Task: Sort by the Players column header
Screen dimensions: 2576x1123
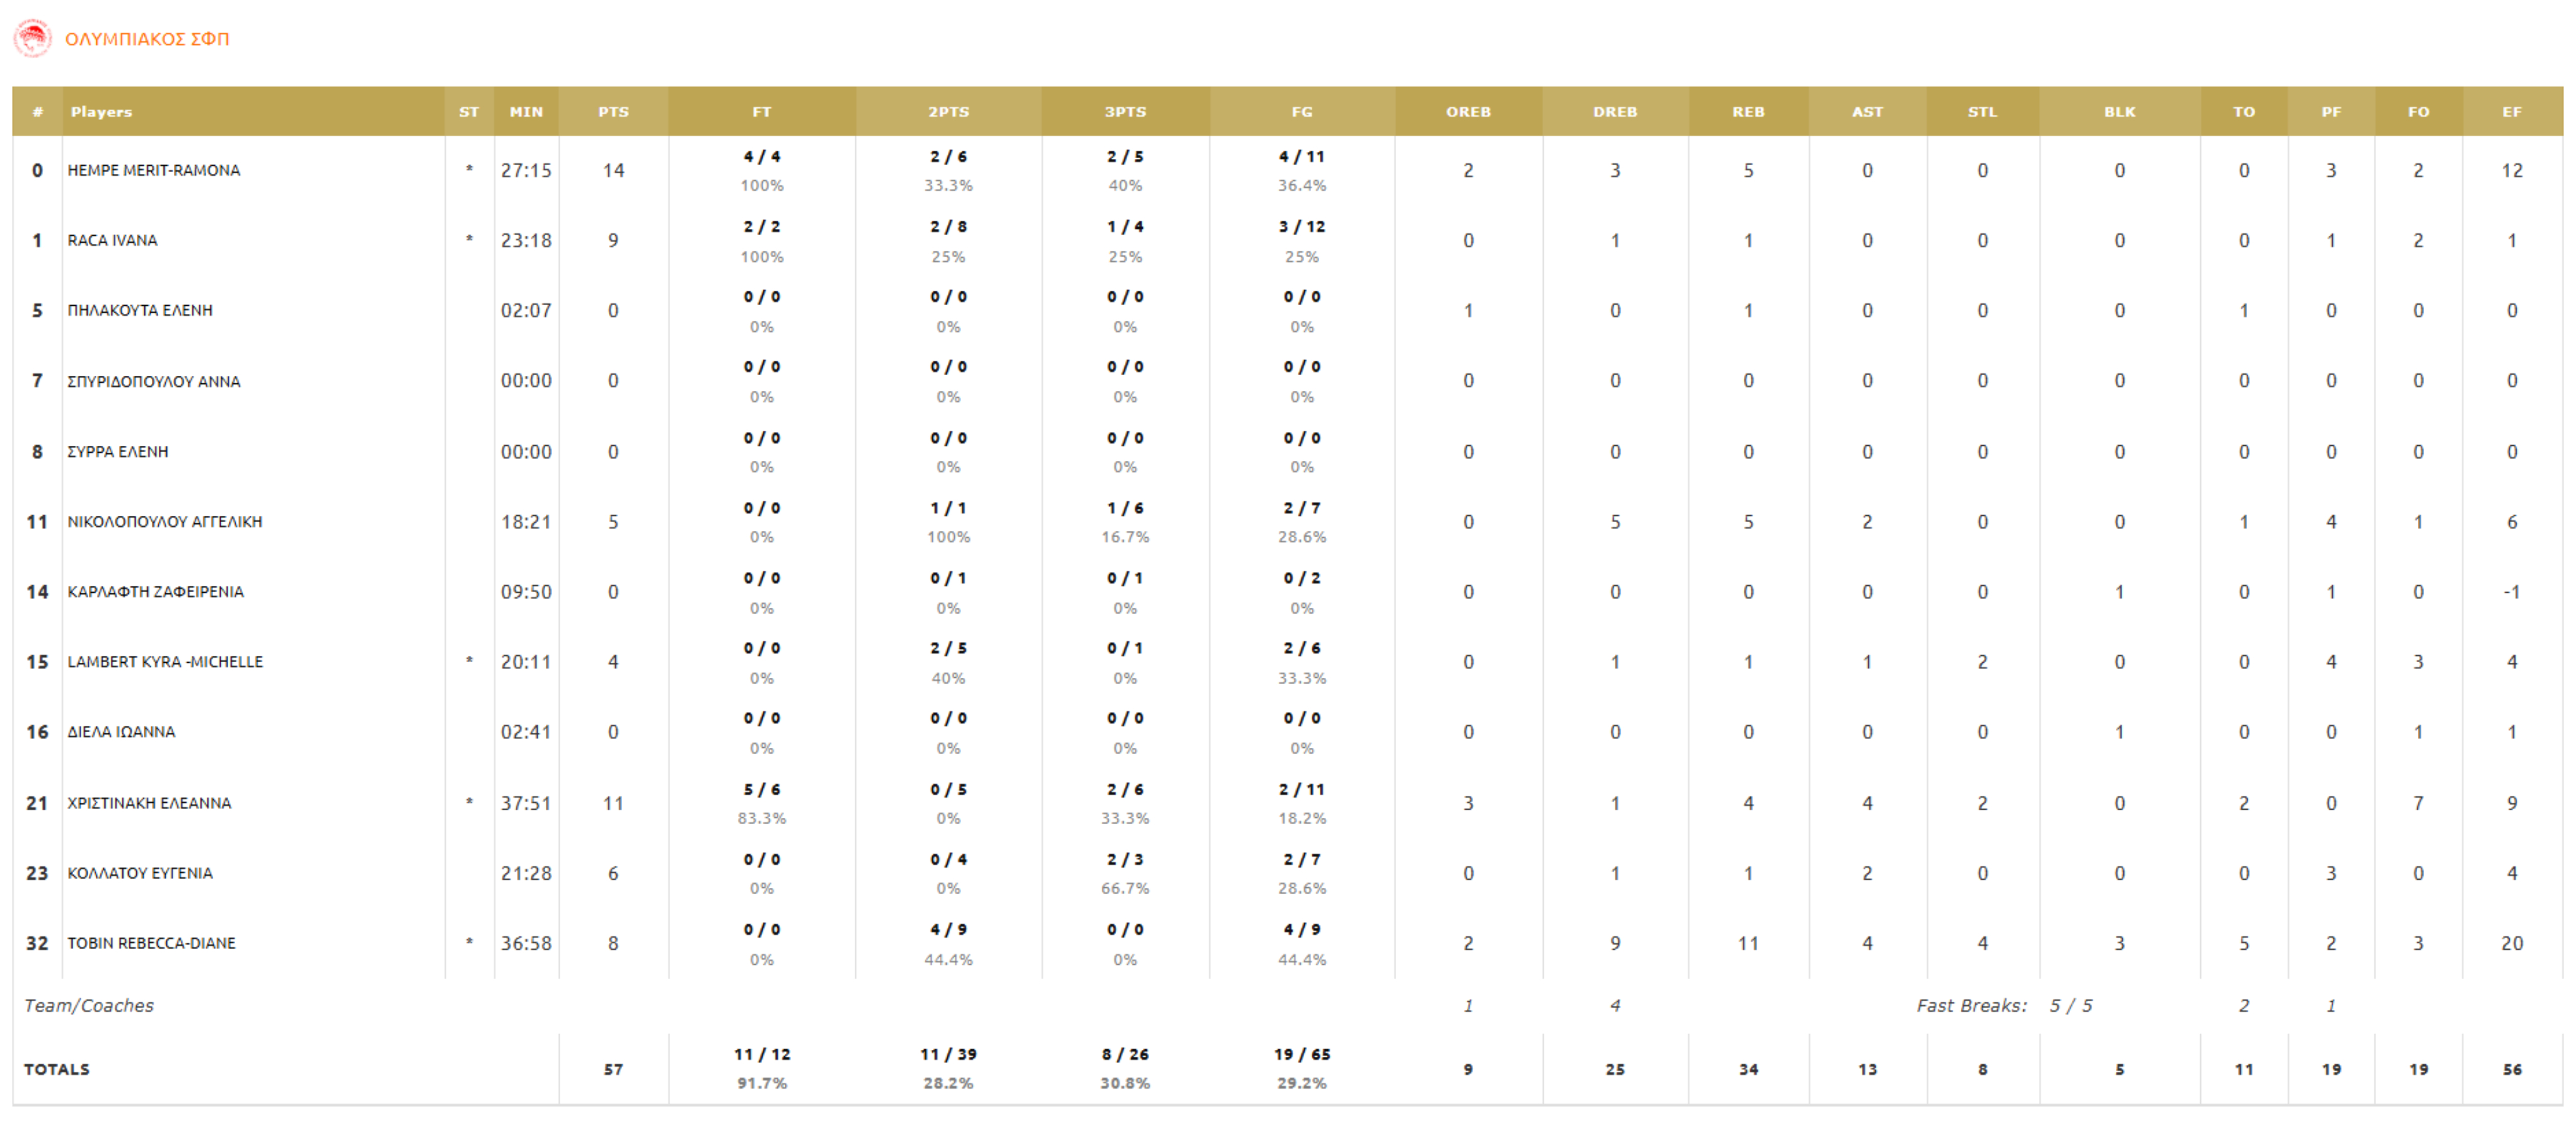Action: coord(101,112)
